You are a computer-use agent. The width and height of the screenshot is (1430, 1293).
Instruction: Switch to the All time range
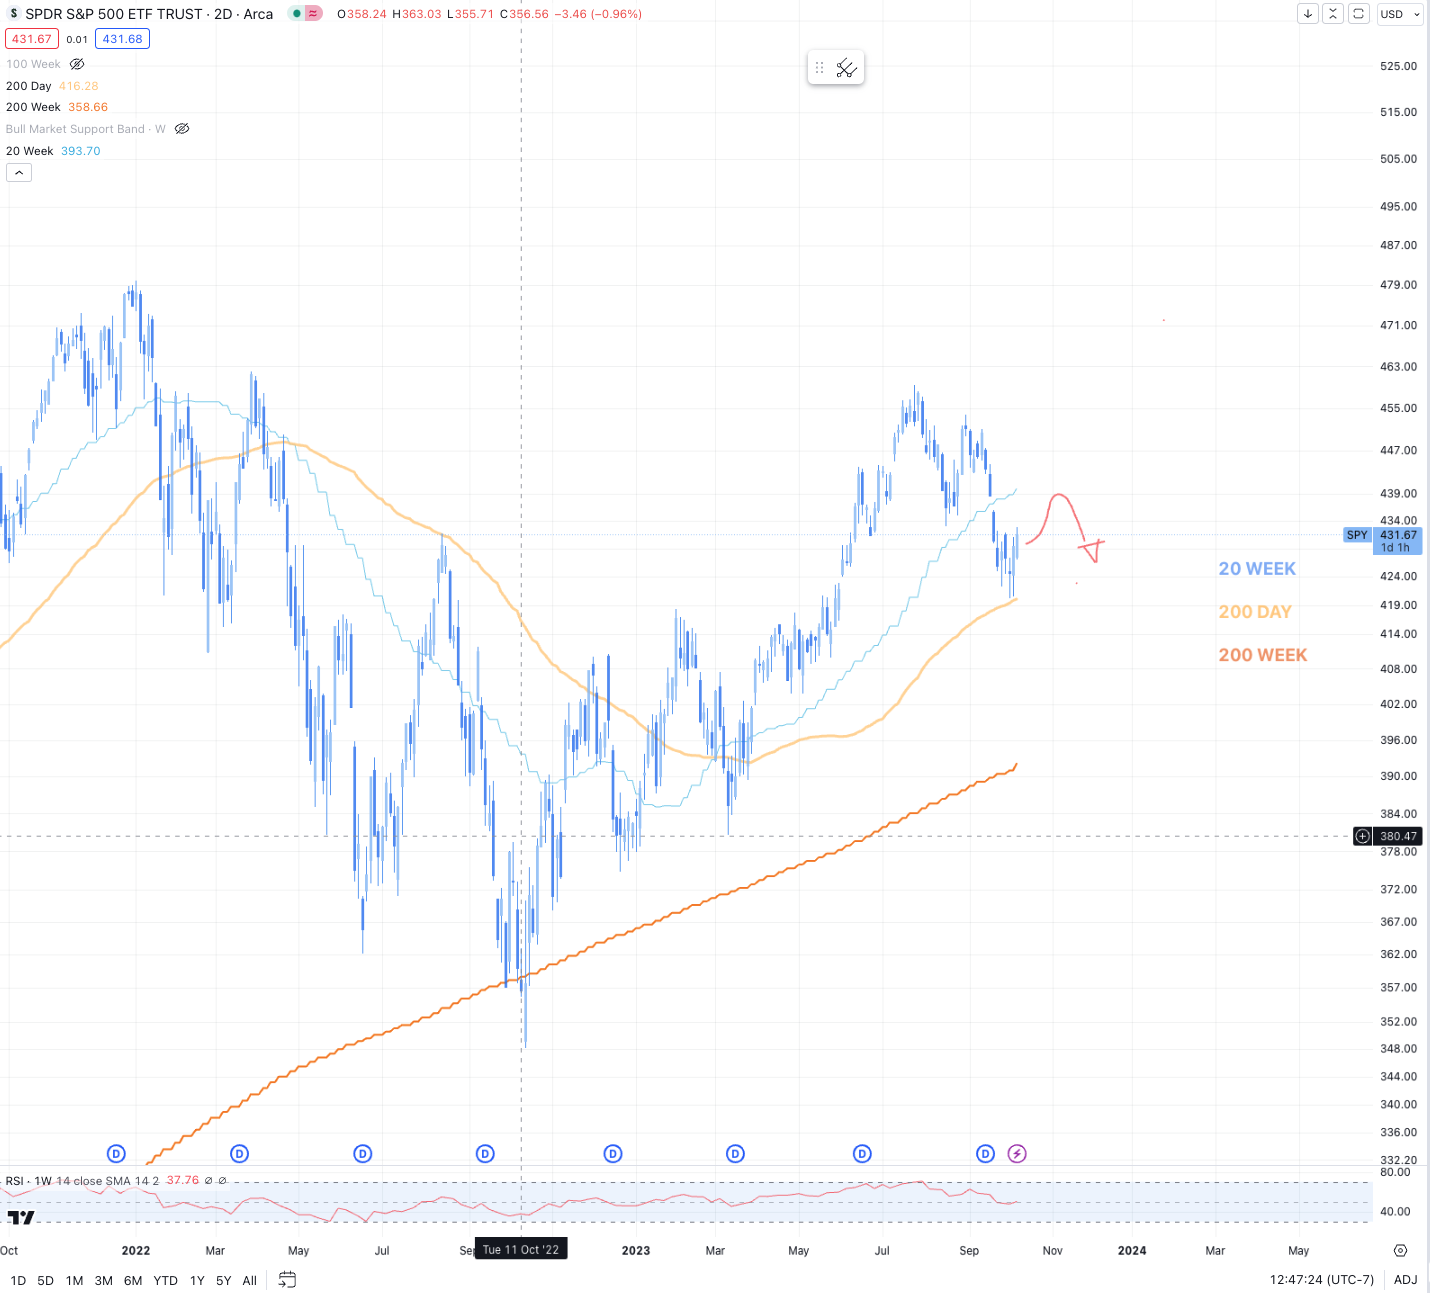(x=250, y=1280)
